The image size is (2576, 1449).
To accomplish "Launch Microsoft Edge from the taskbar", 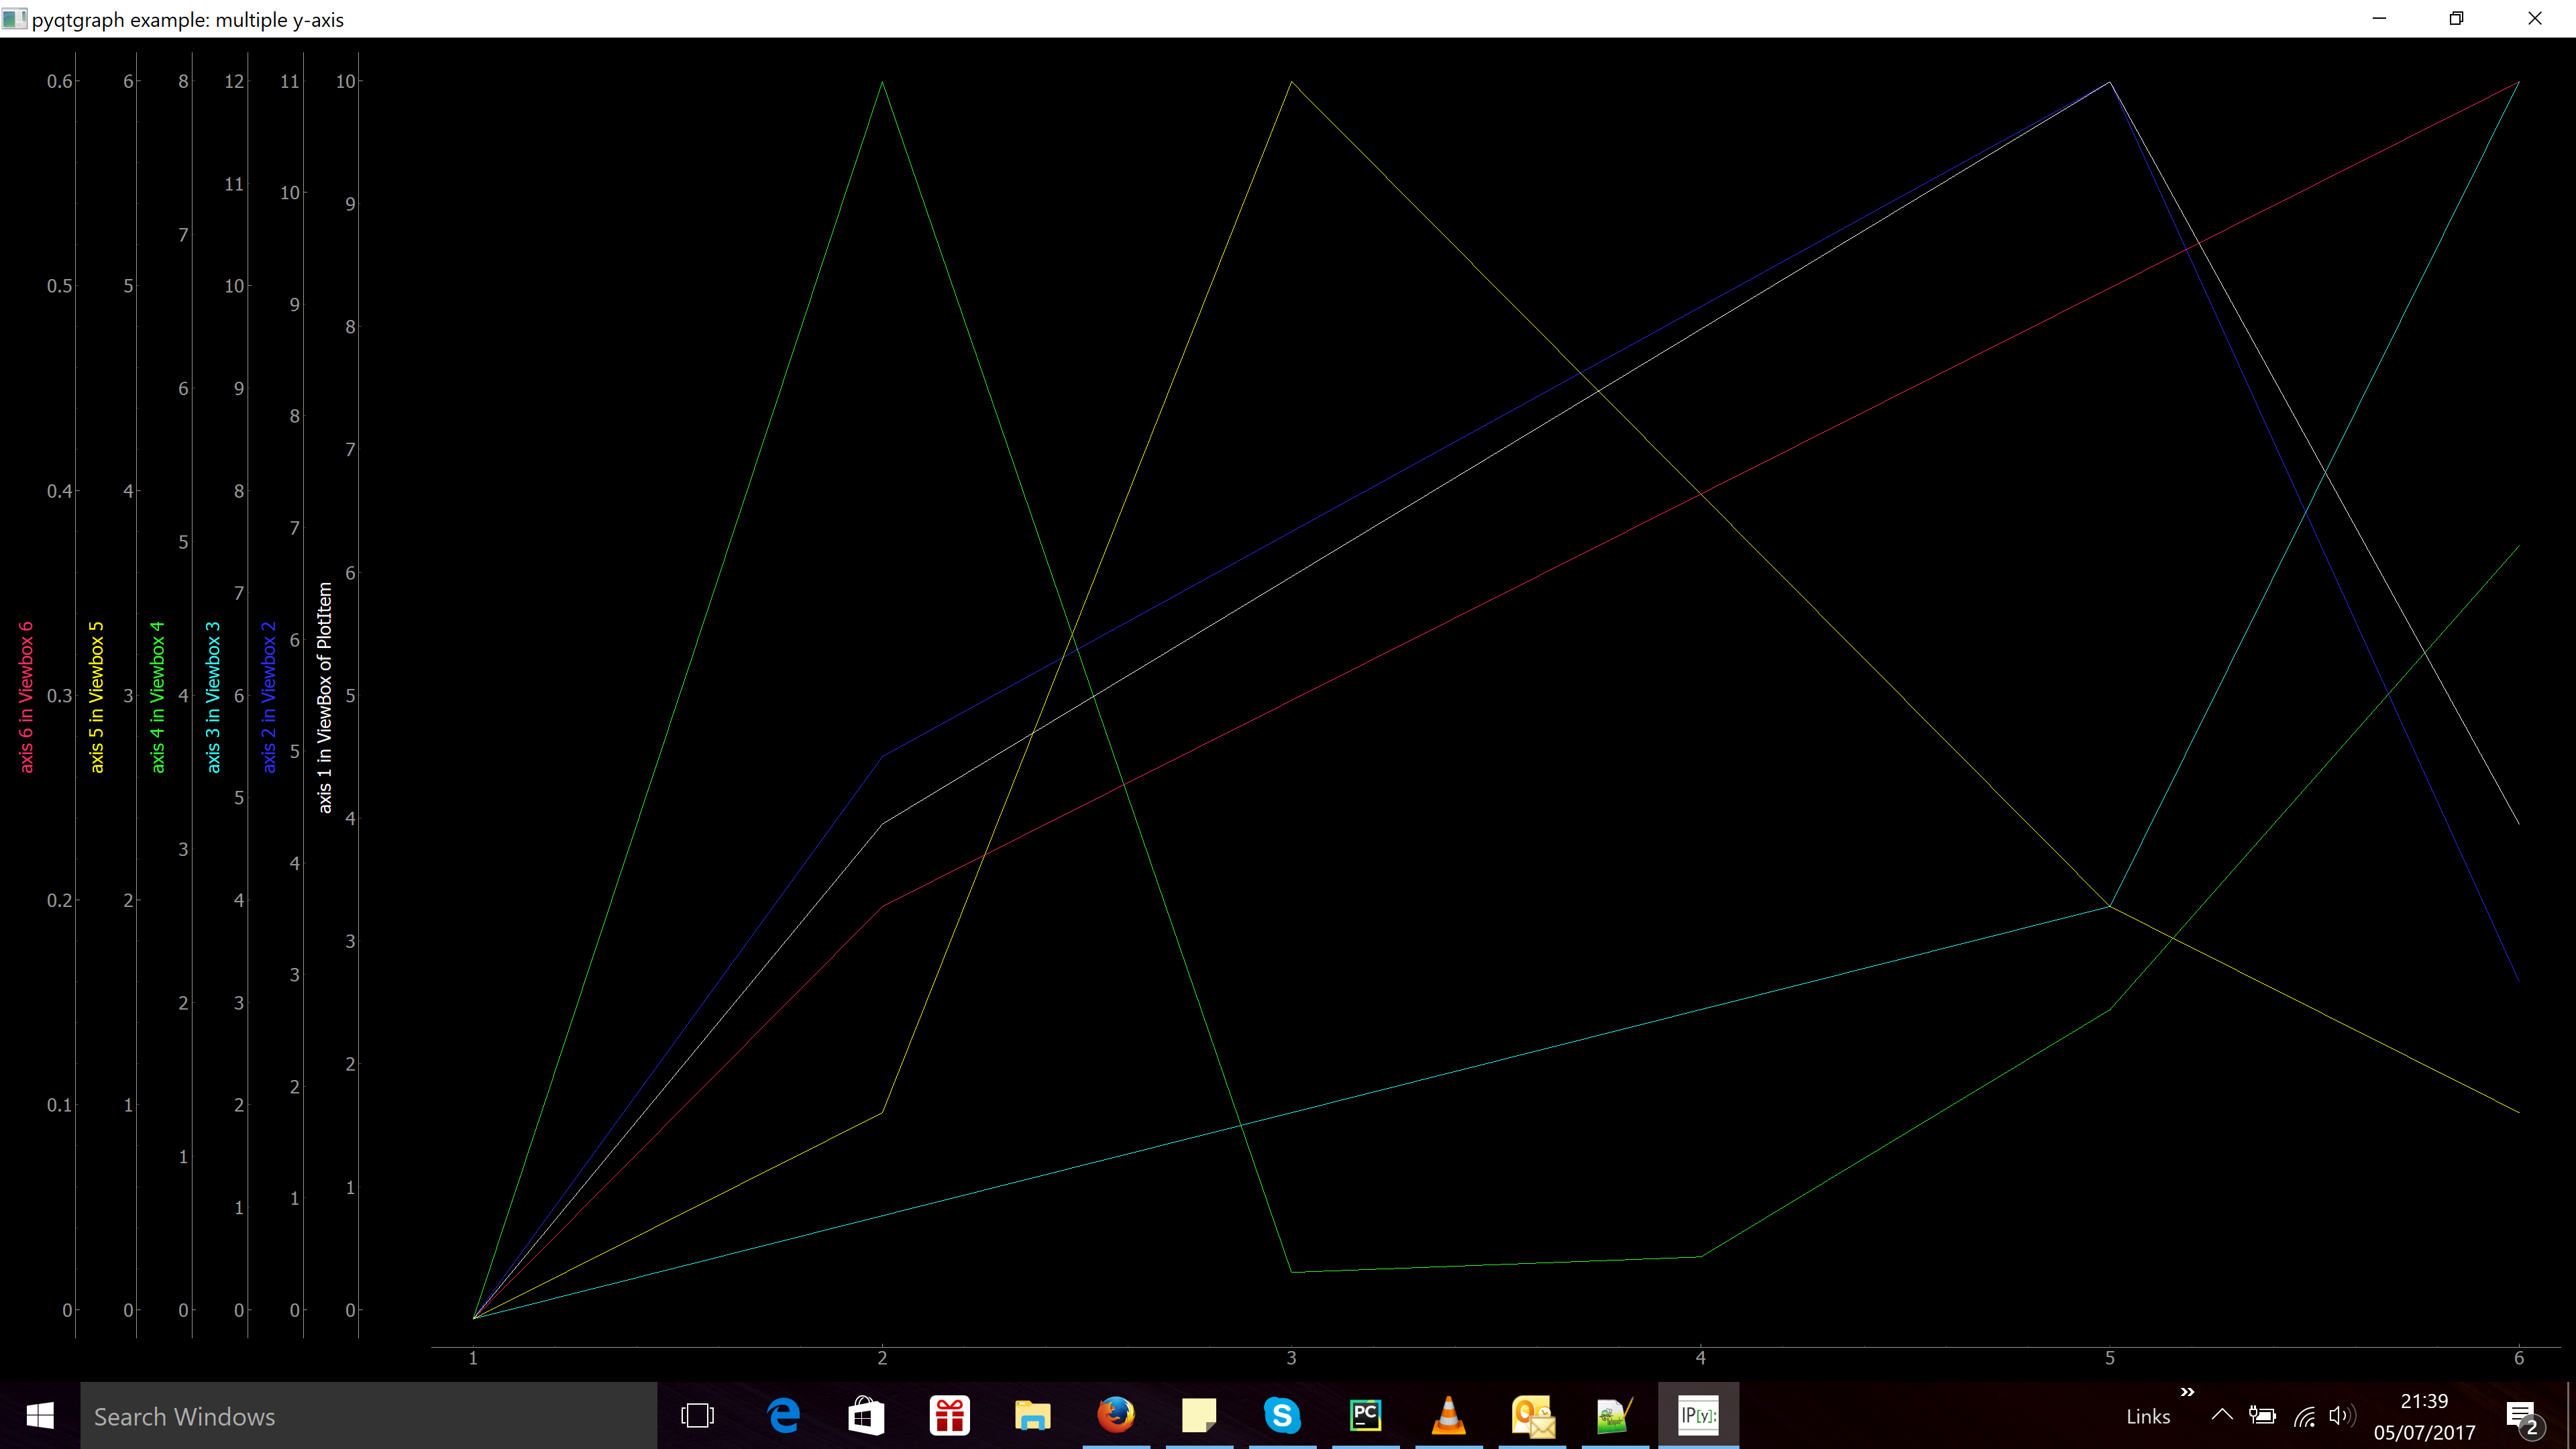I will tap(783, 1416).
